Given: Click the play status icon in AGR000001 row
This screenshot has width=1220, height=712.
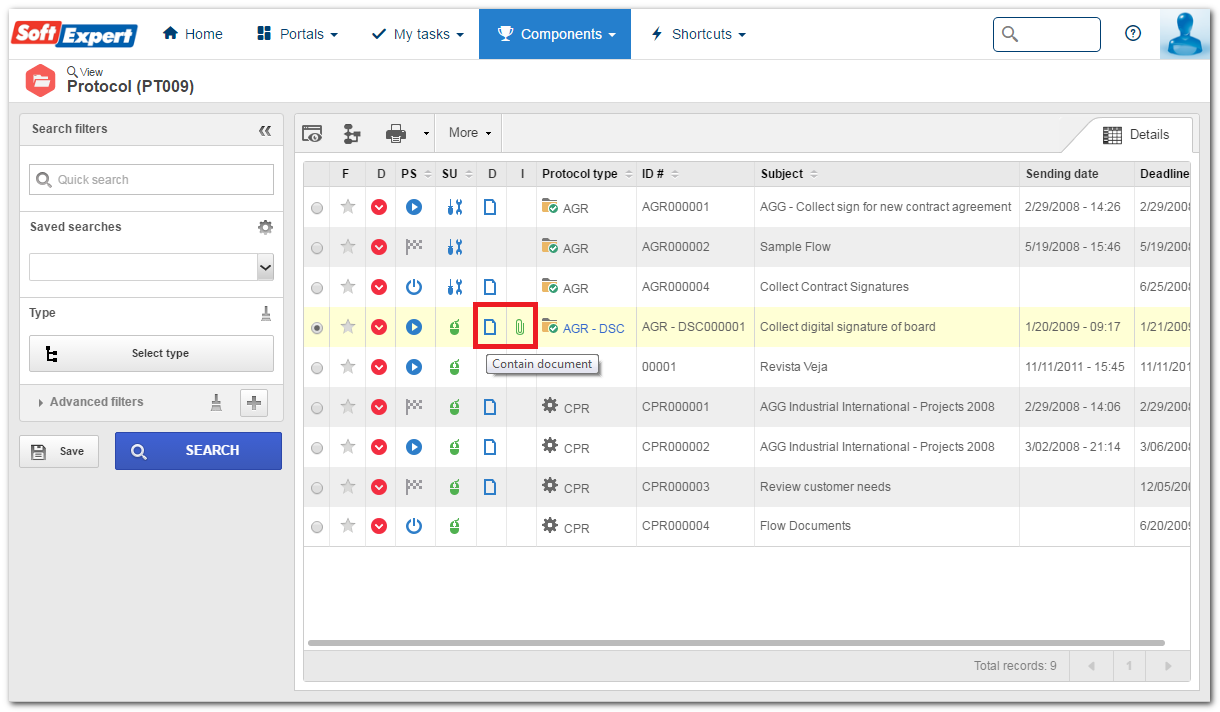Looking at the screenshot, I should click(414, 207).
